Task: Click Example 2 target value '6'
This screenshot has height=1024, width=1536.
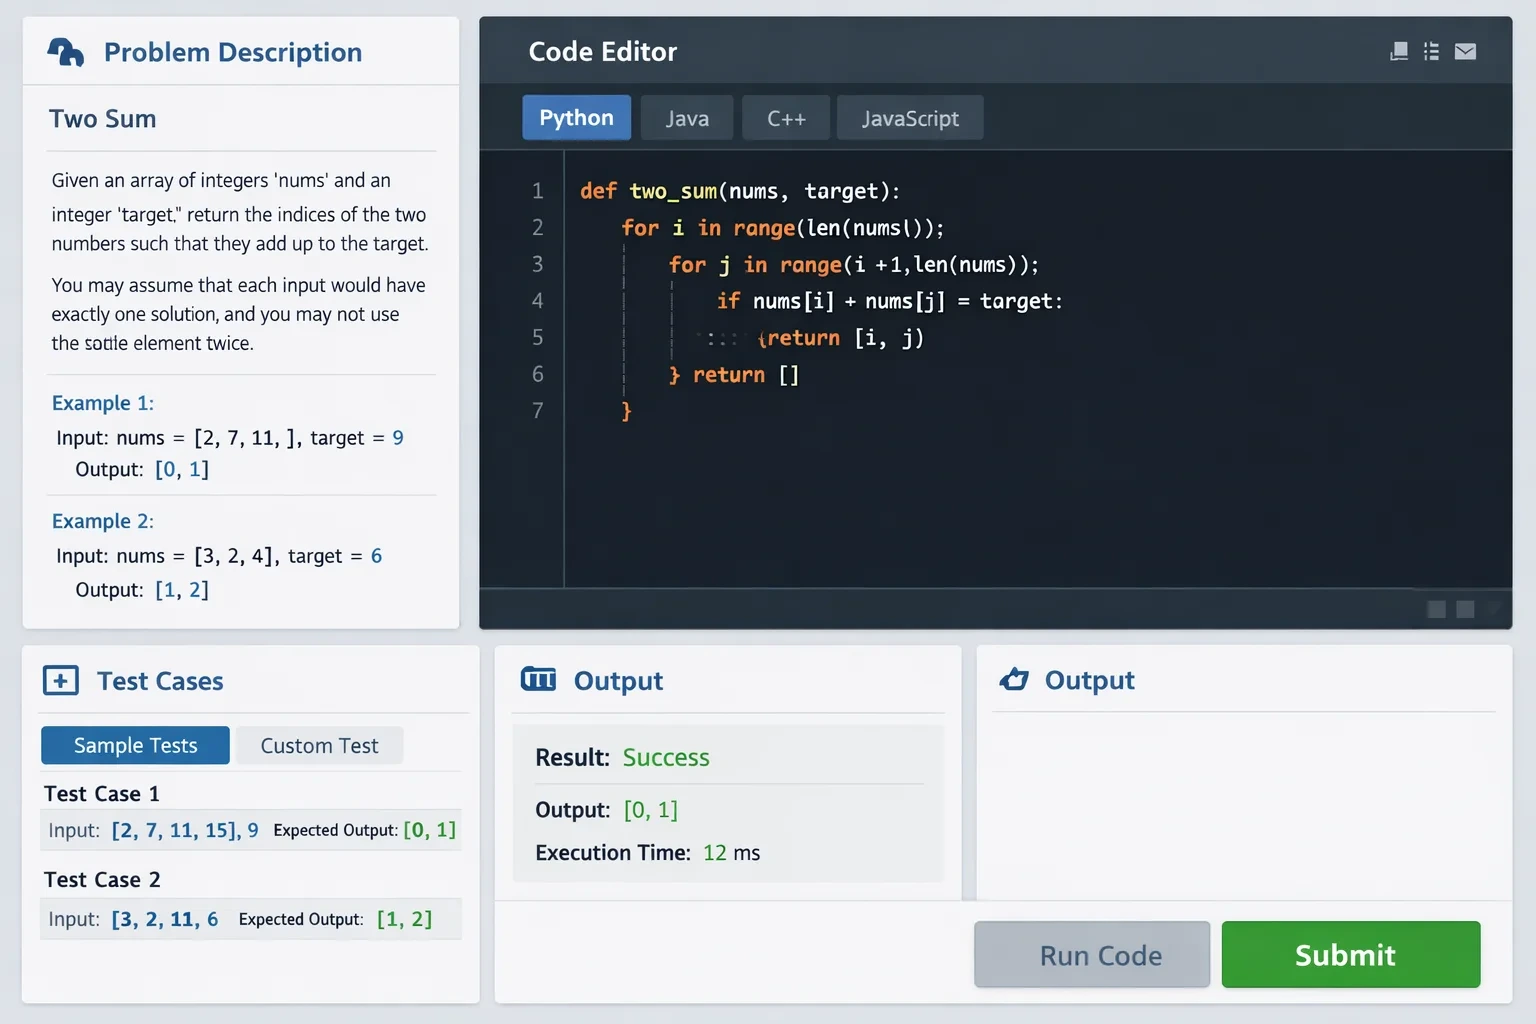Action: pos(376,556)
